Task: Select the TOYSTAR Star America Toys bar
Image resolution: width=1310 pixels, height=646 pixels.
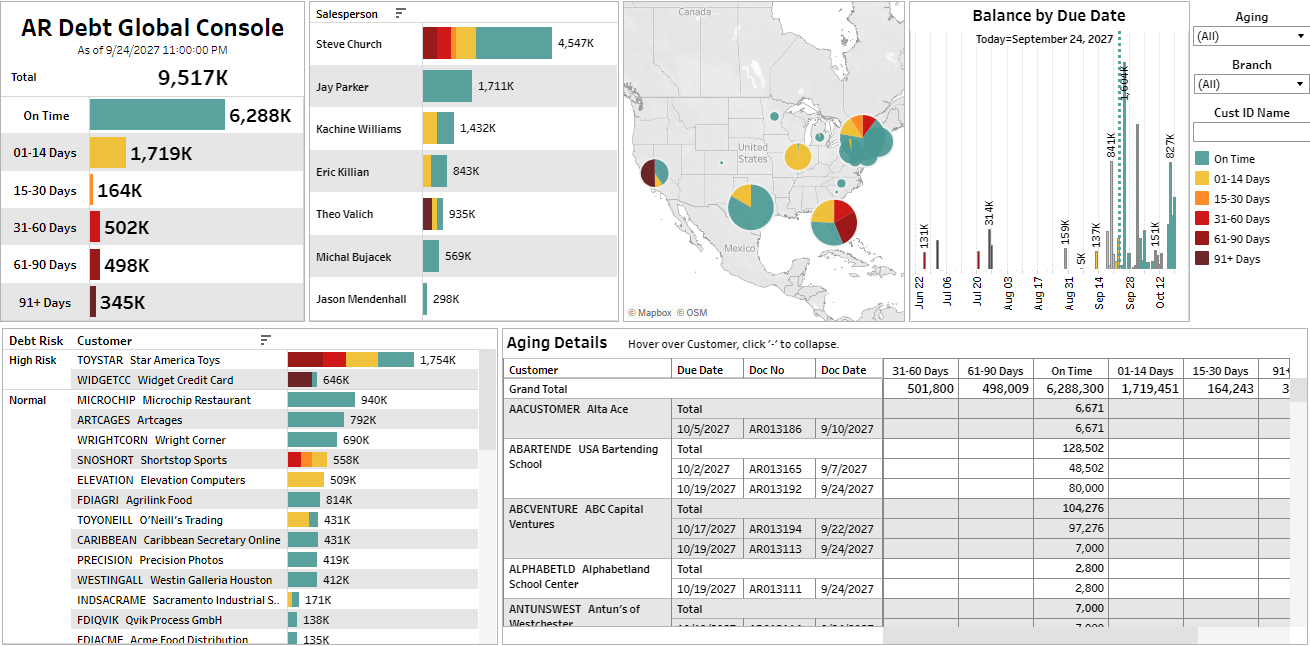Action: pos(350,359)
